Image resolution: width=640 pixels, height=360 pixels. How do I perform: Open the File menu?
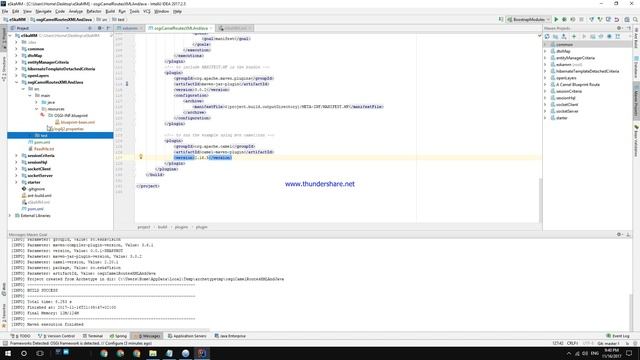[x=5, y=11]
